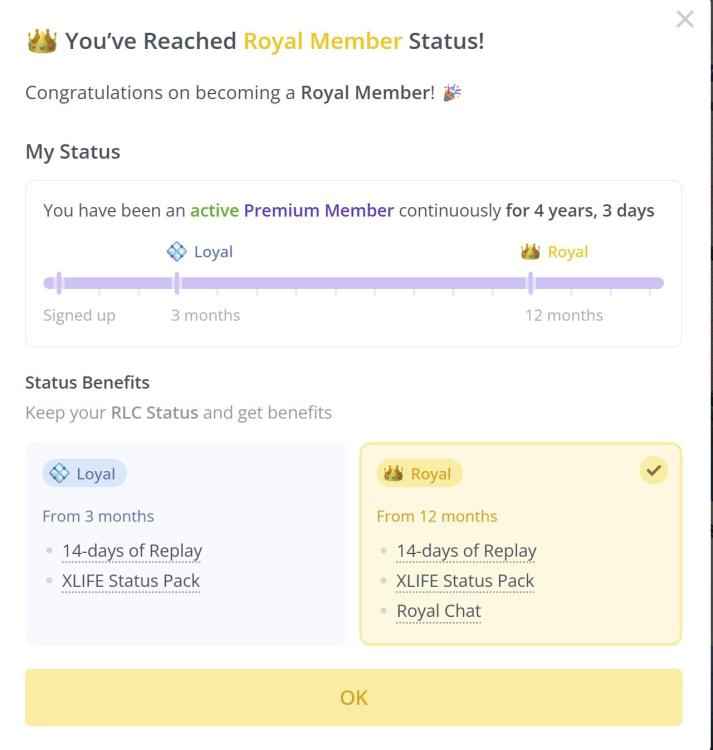Click the Loyal diamond icon above the timeline
The image size is (713, 750).
pyautogui.click(x=177, y=251)
